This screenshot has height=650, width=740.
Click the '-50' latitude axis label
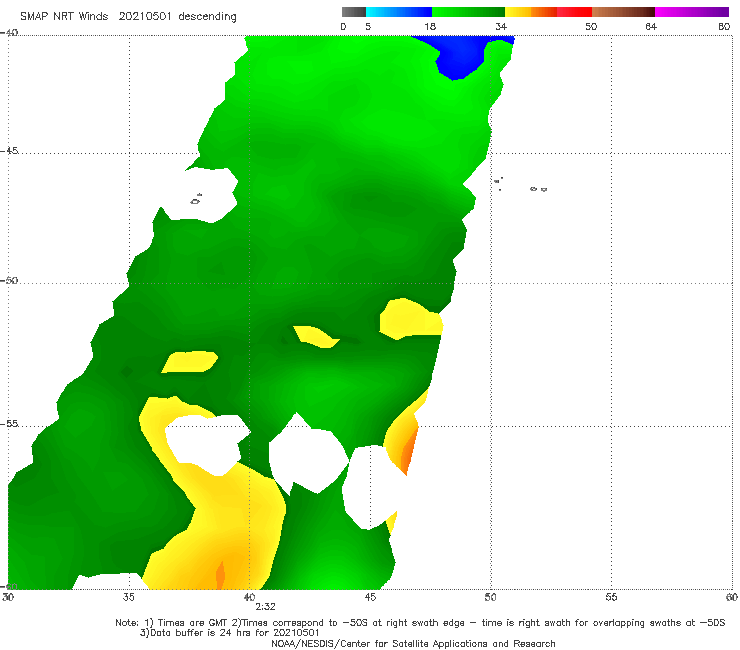coord(9,281)
